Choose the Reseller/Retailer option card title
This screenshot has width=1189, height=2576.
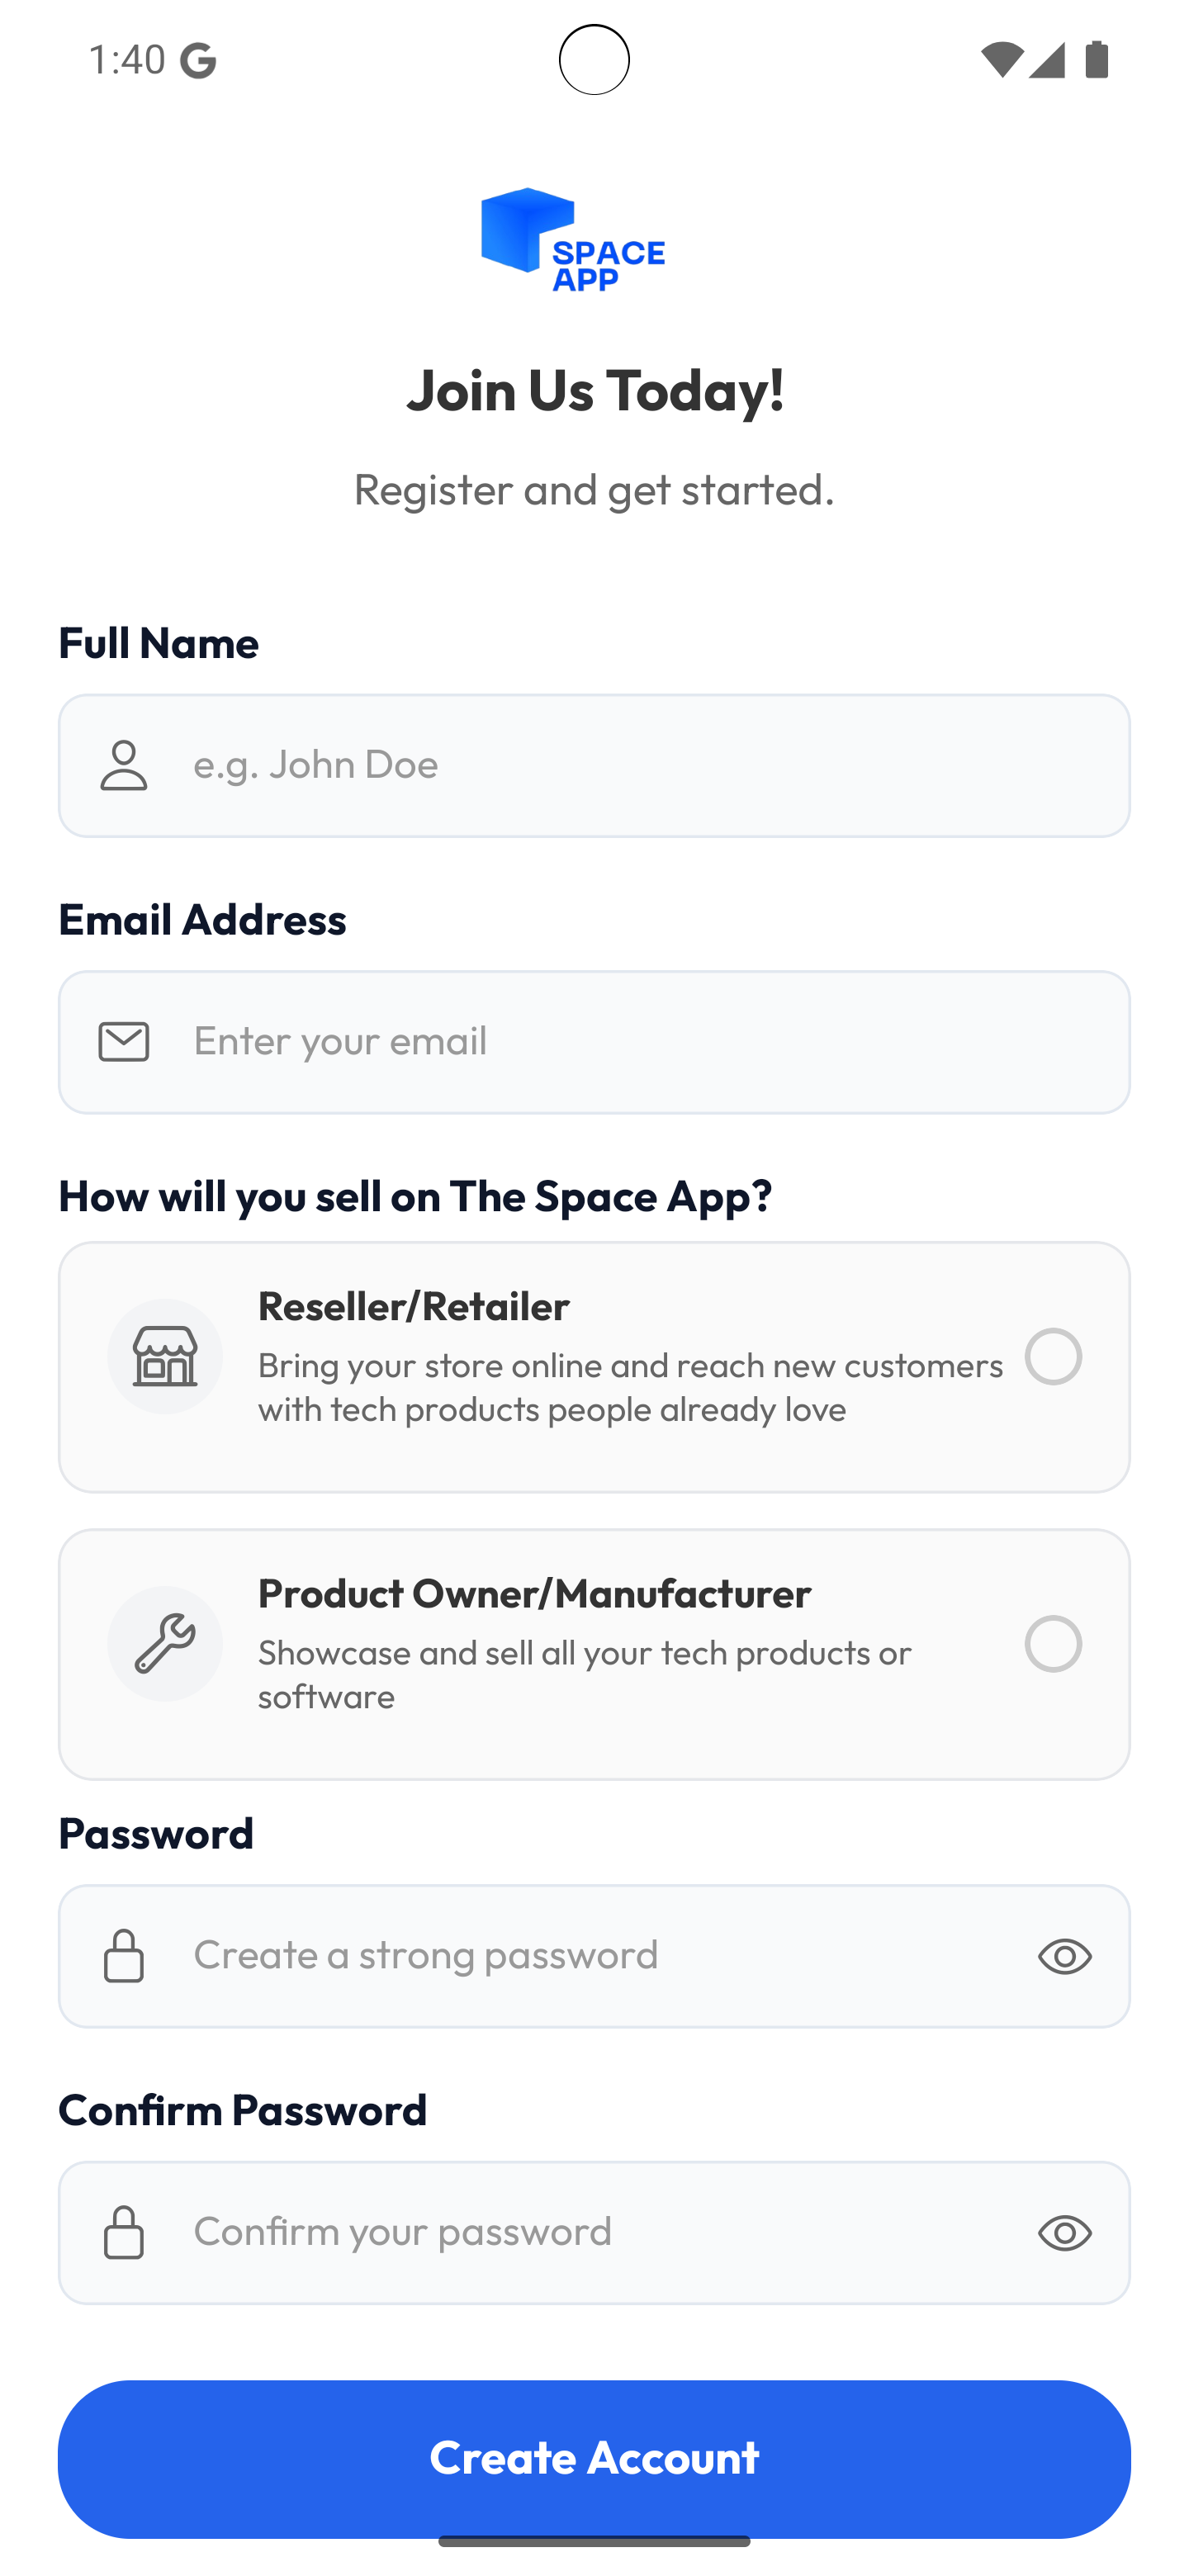(x=414, y=1306)
